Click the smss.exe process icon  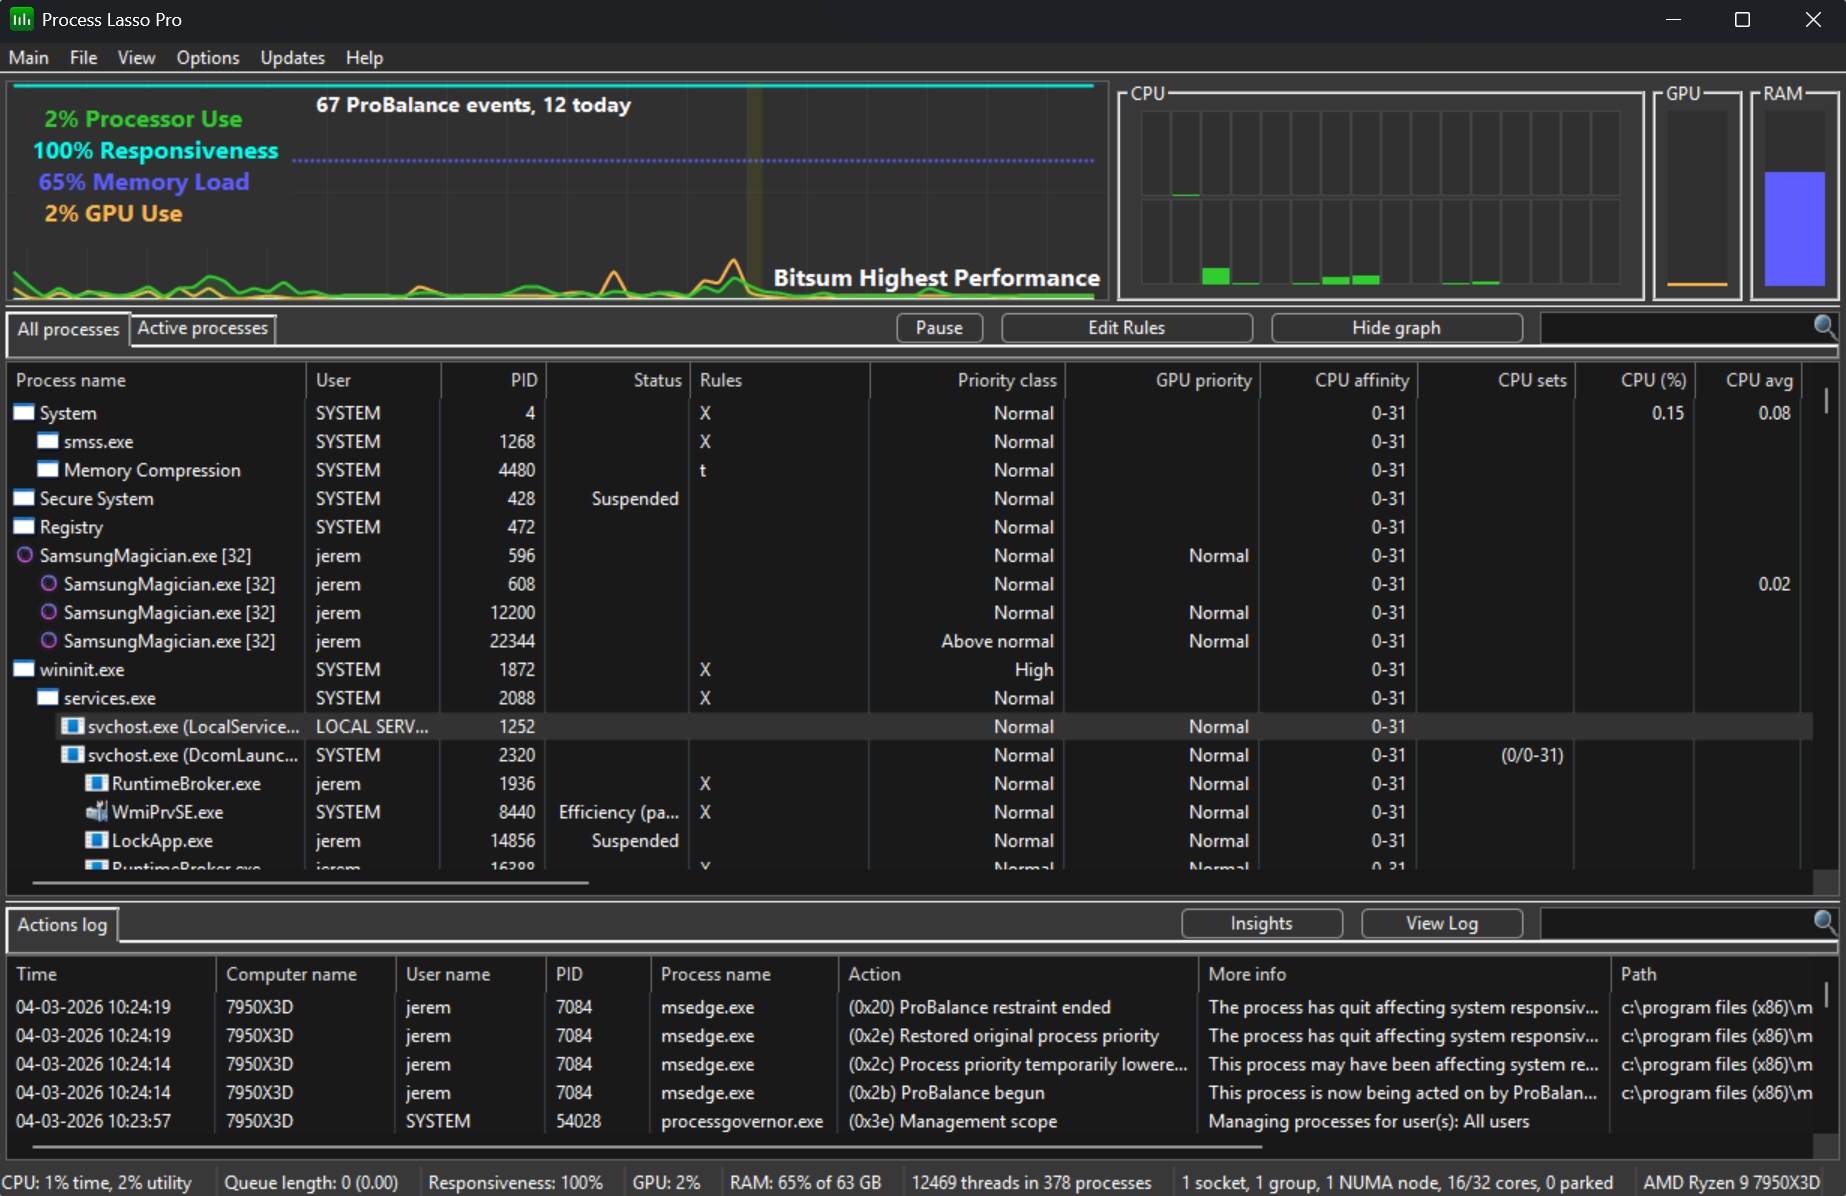(48, 440)
